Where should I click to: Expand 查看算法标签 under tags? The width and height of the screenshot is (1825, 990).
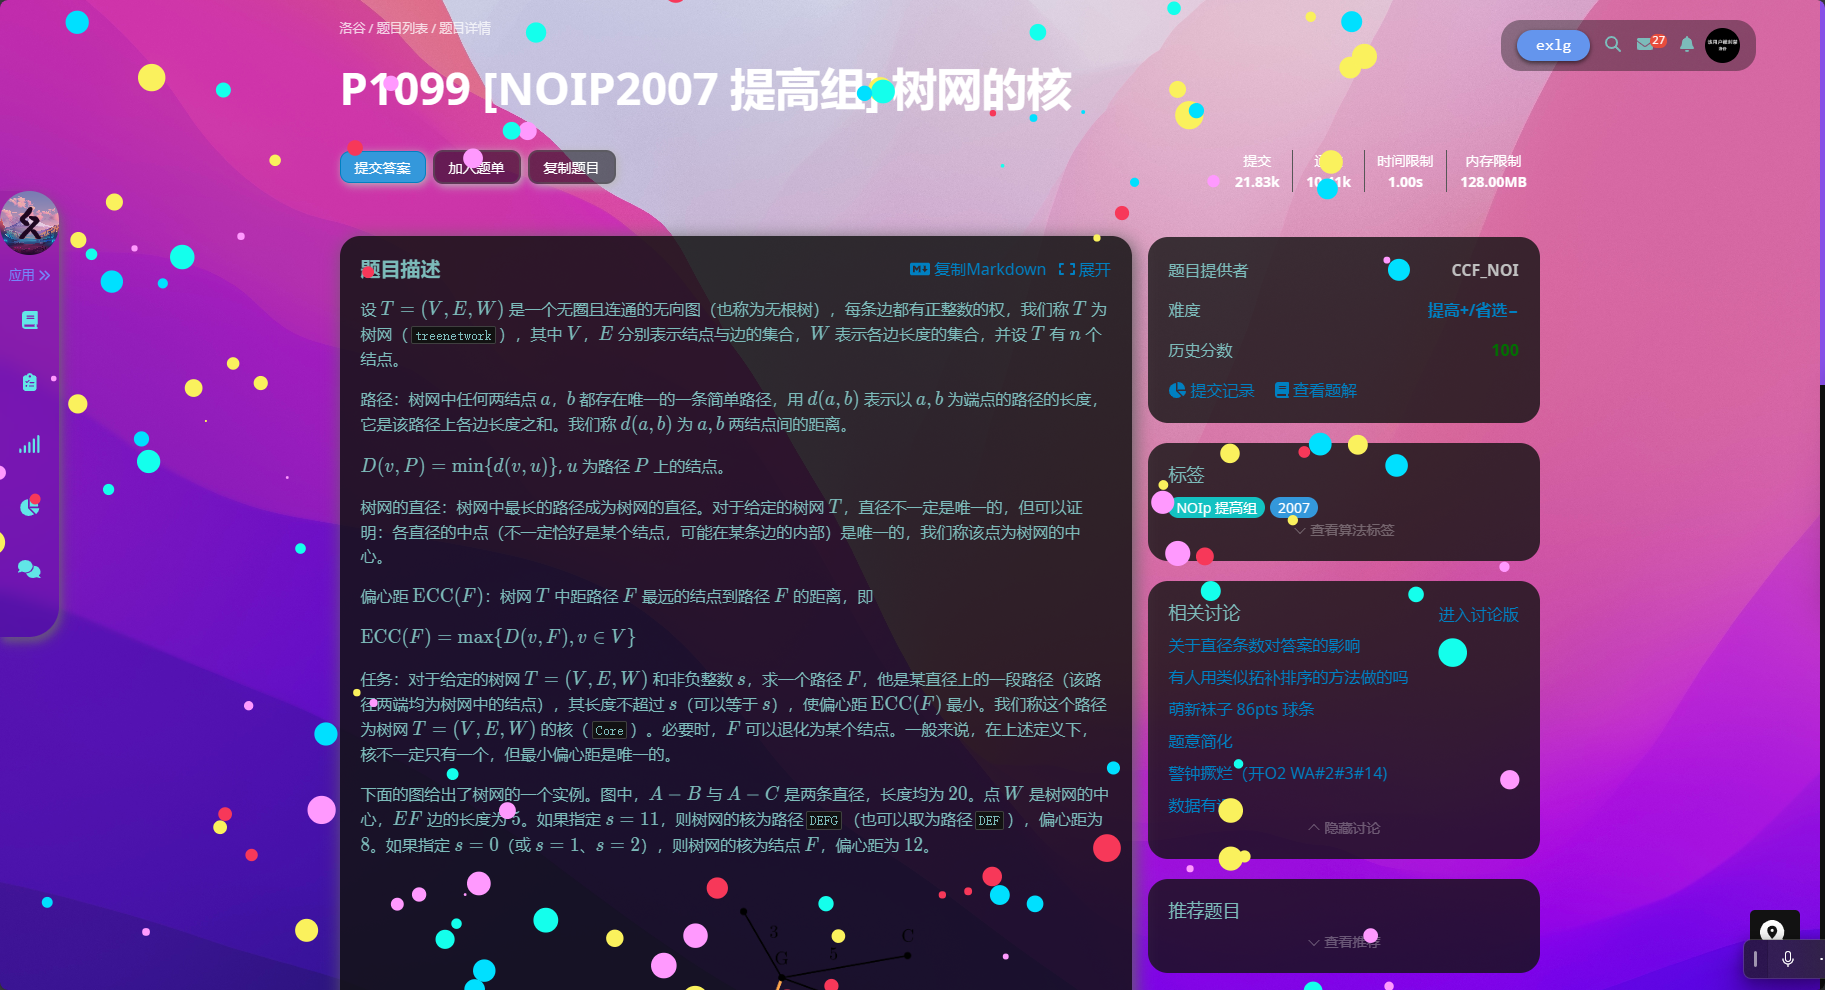(x=1344, y=530)
